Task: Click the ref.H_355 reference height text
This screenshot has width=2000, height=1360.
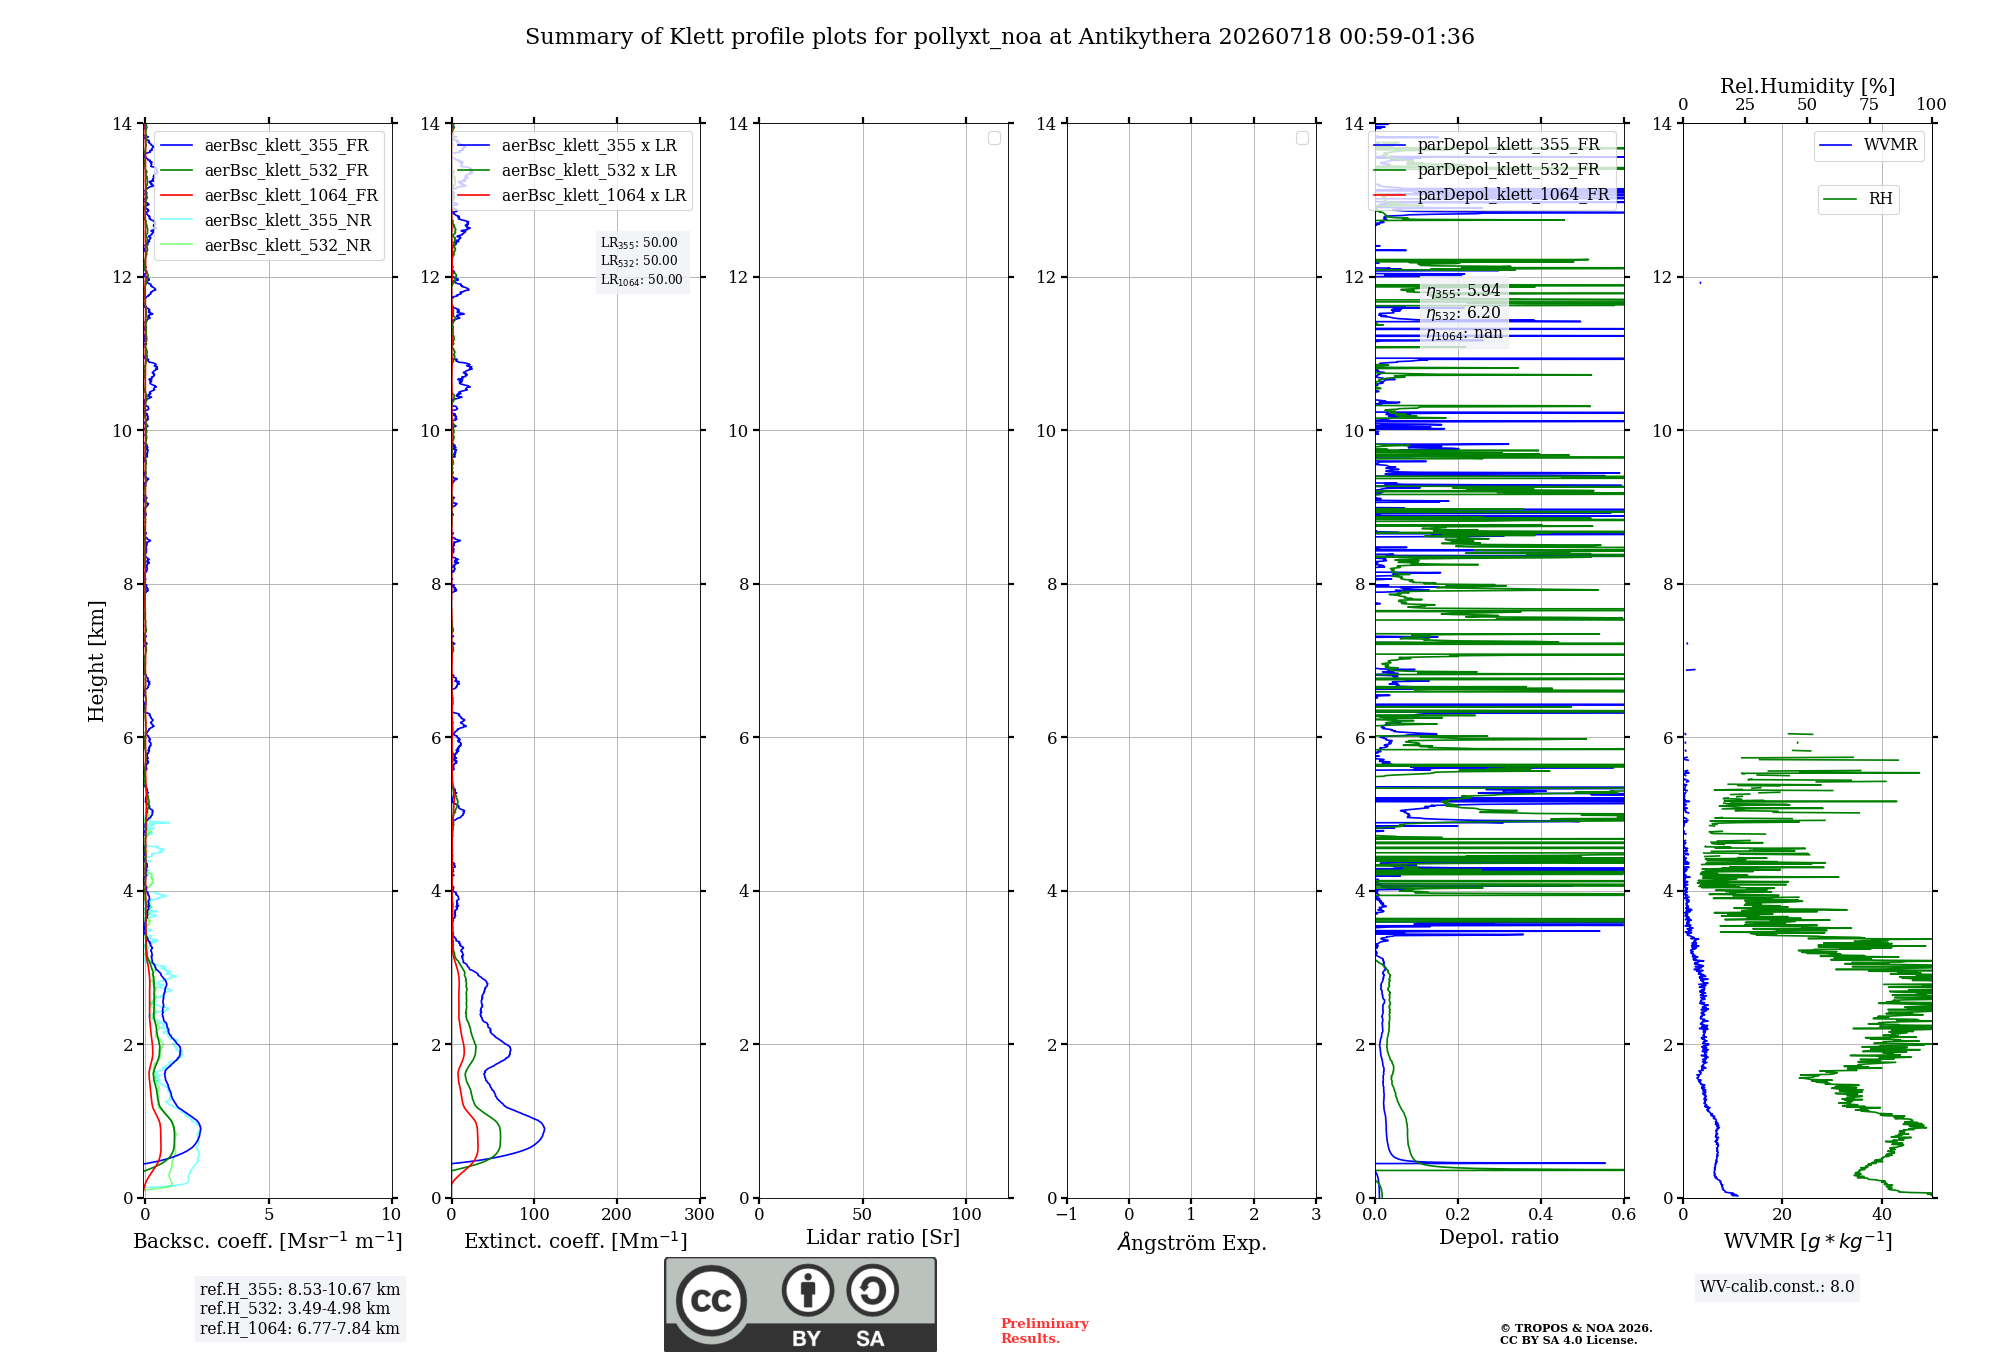Action: point(300,1290)
